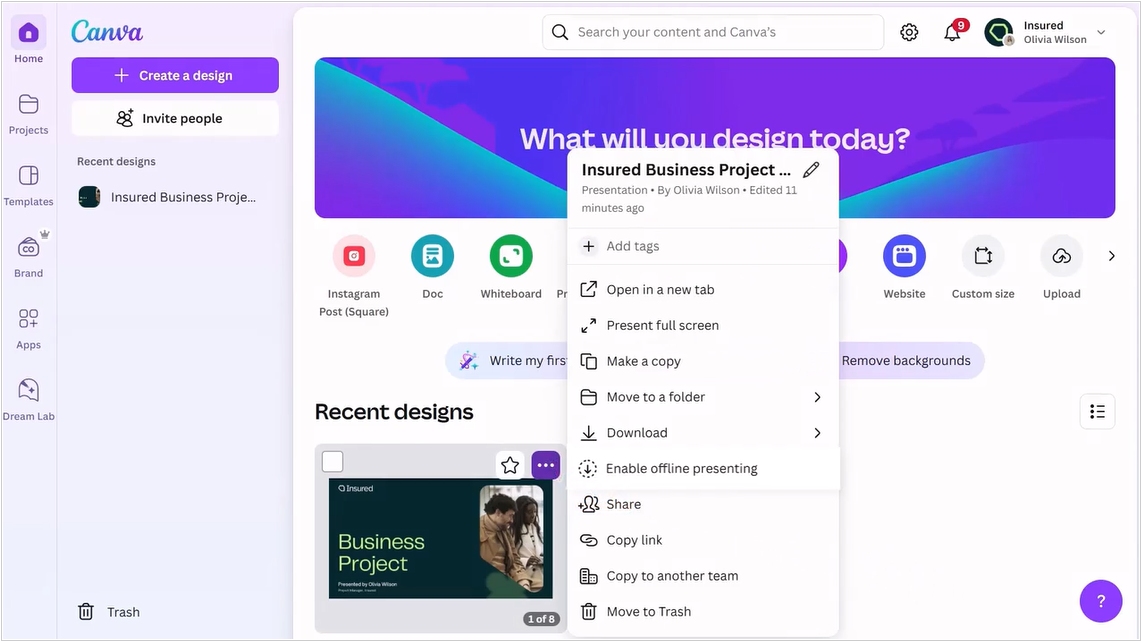Screen dimensions: 1141x641
Task: Choose Move to Trash in context menu
Action: click(648, 611)
